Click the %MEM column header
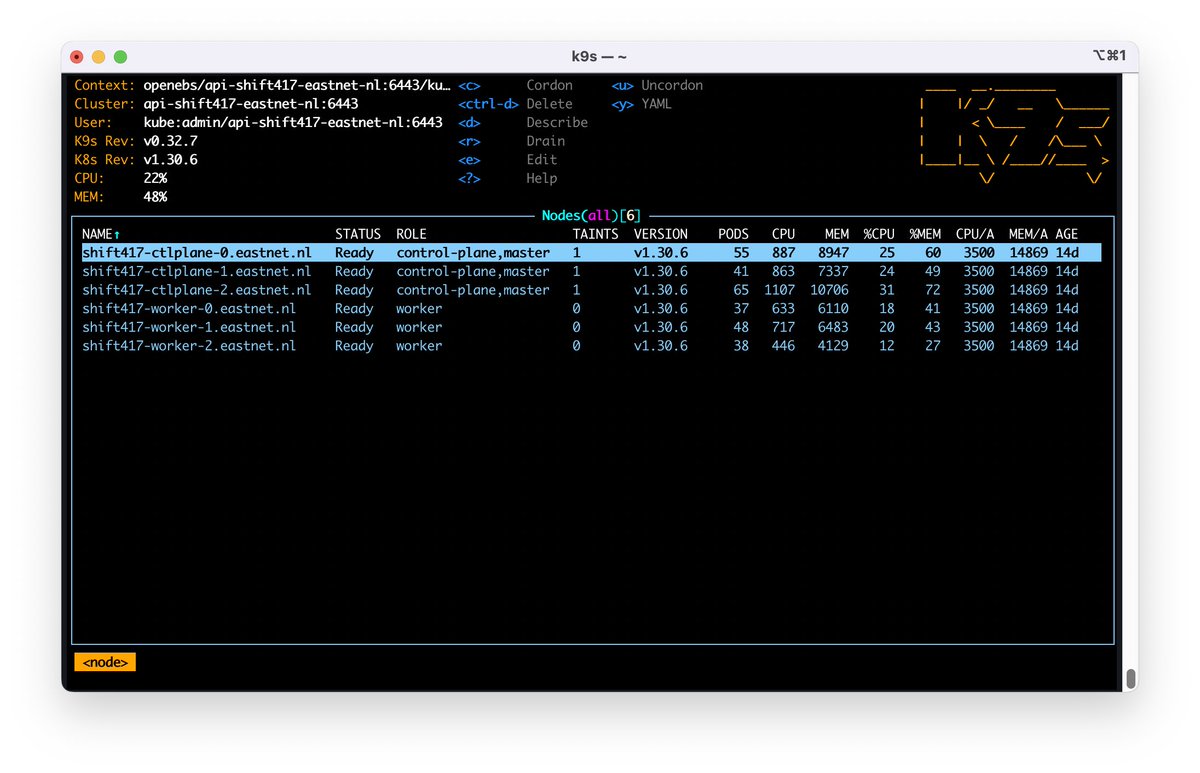Image resolution: width=1200 pixels, height=773 pixels. [x=925, y=234]
